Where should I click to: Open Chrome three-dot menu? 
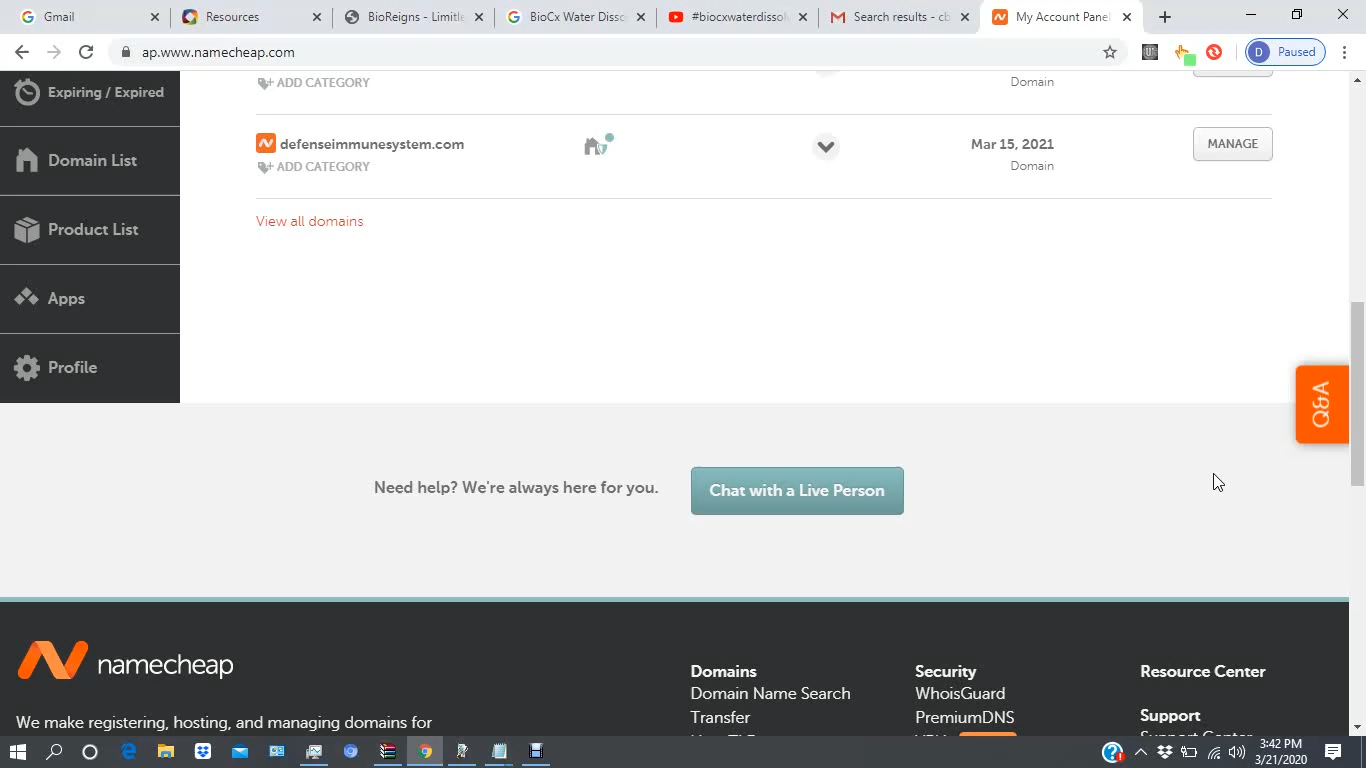click(1345, 52)
